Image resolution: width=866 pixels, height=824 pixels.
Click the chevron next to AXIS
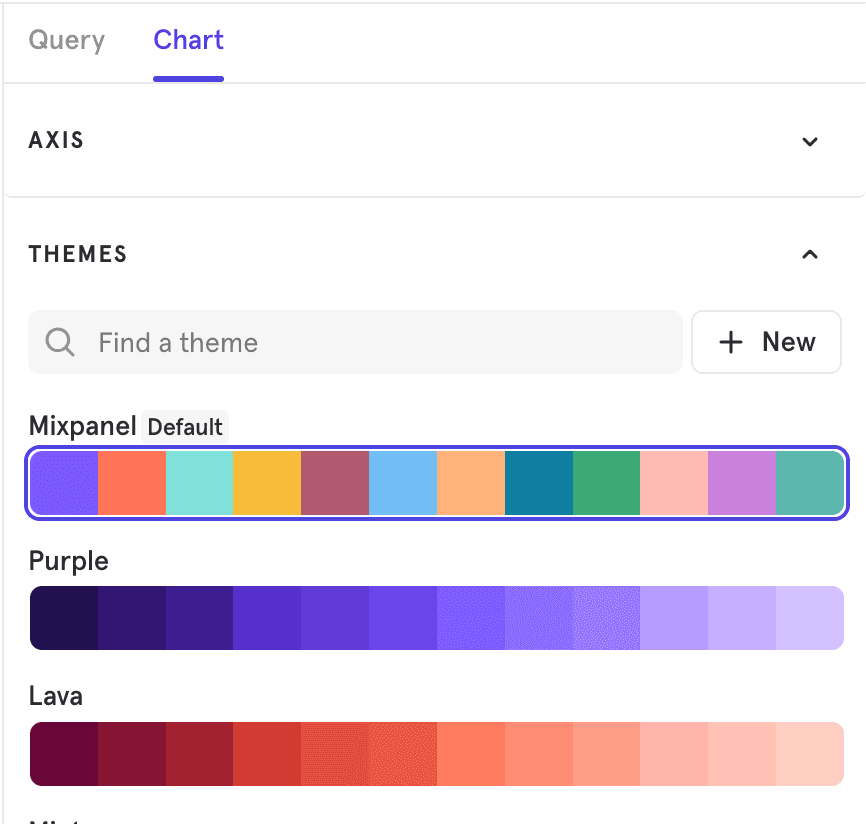coord(810,142)
